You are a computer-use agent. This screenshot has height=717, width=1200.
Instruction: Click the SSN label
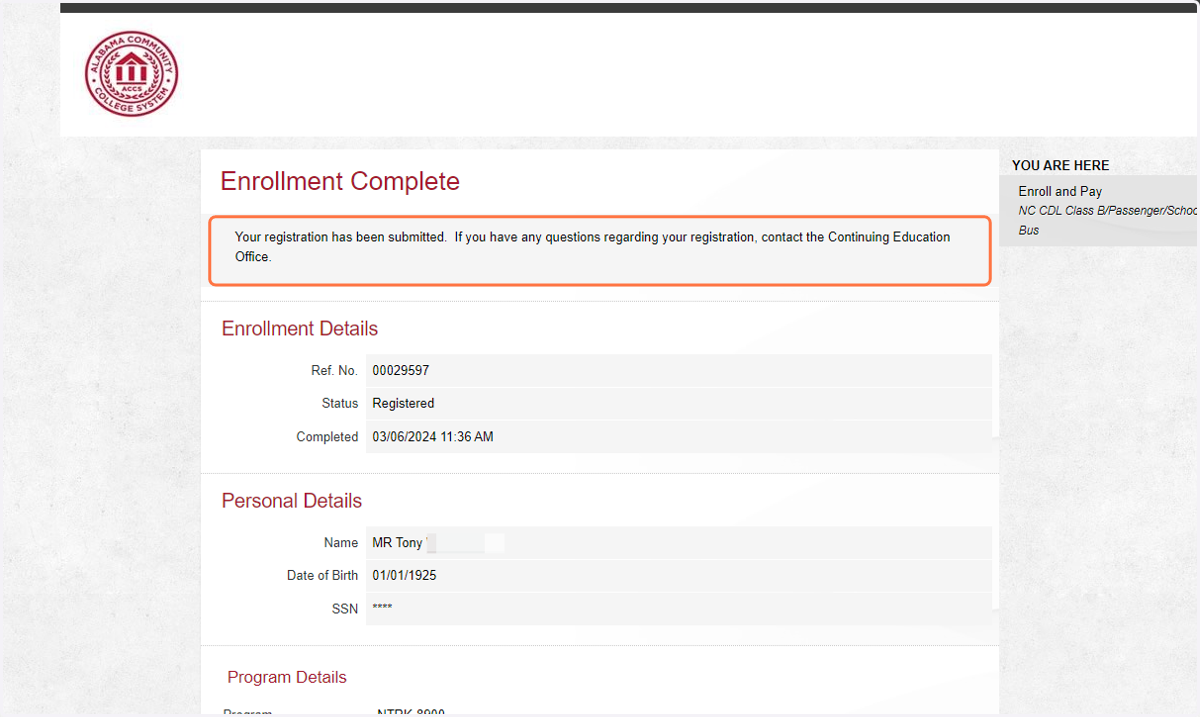345,609
